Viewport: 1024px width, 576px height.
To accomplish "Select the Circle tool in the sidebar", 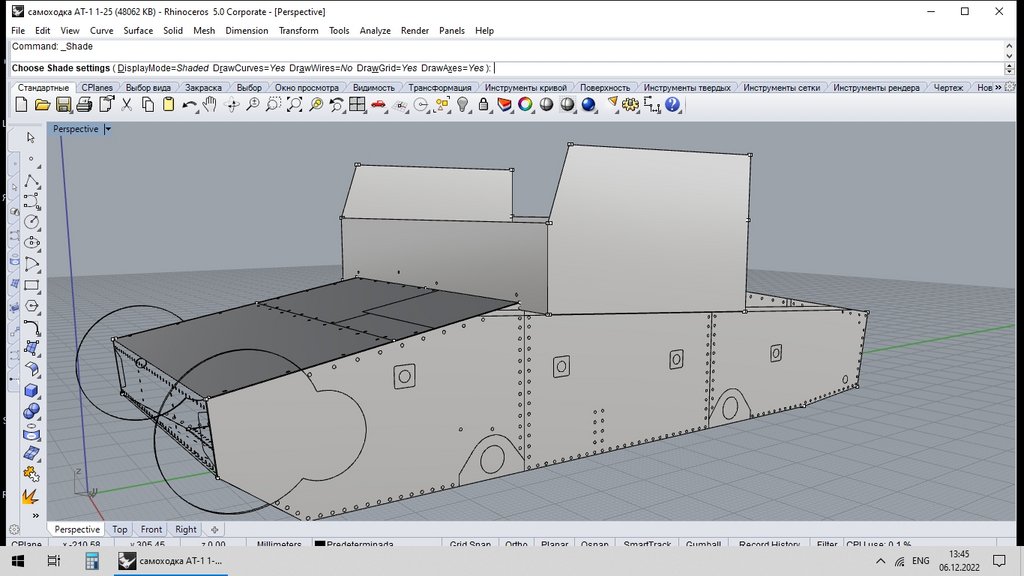I will (x=31, y=222).
